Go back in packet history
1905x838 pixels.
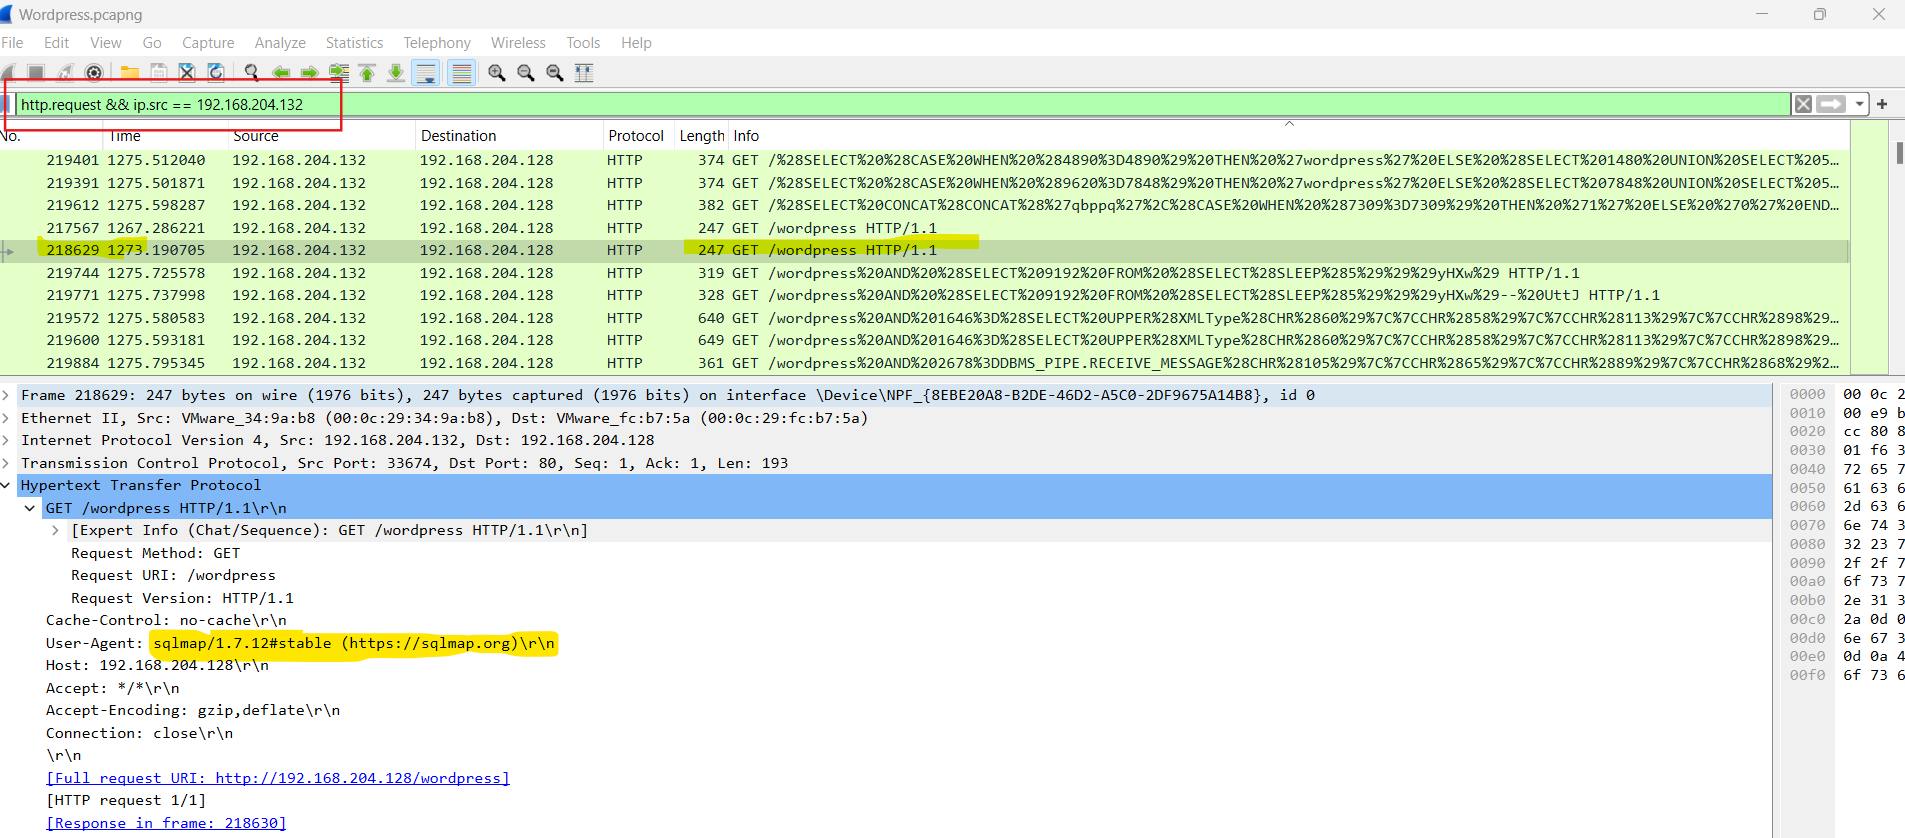point(281,72)
